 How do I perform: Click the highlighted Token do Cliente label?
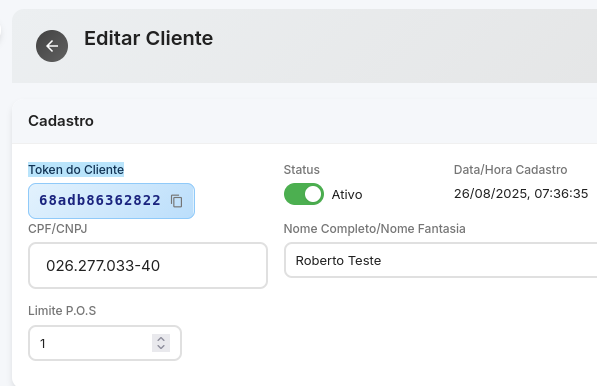tap(76, 170)
